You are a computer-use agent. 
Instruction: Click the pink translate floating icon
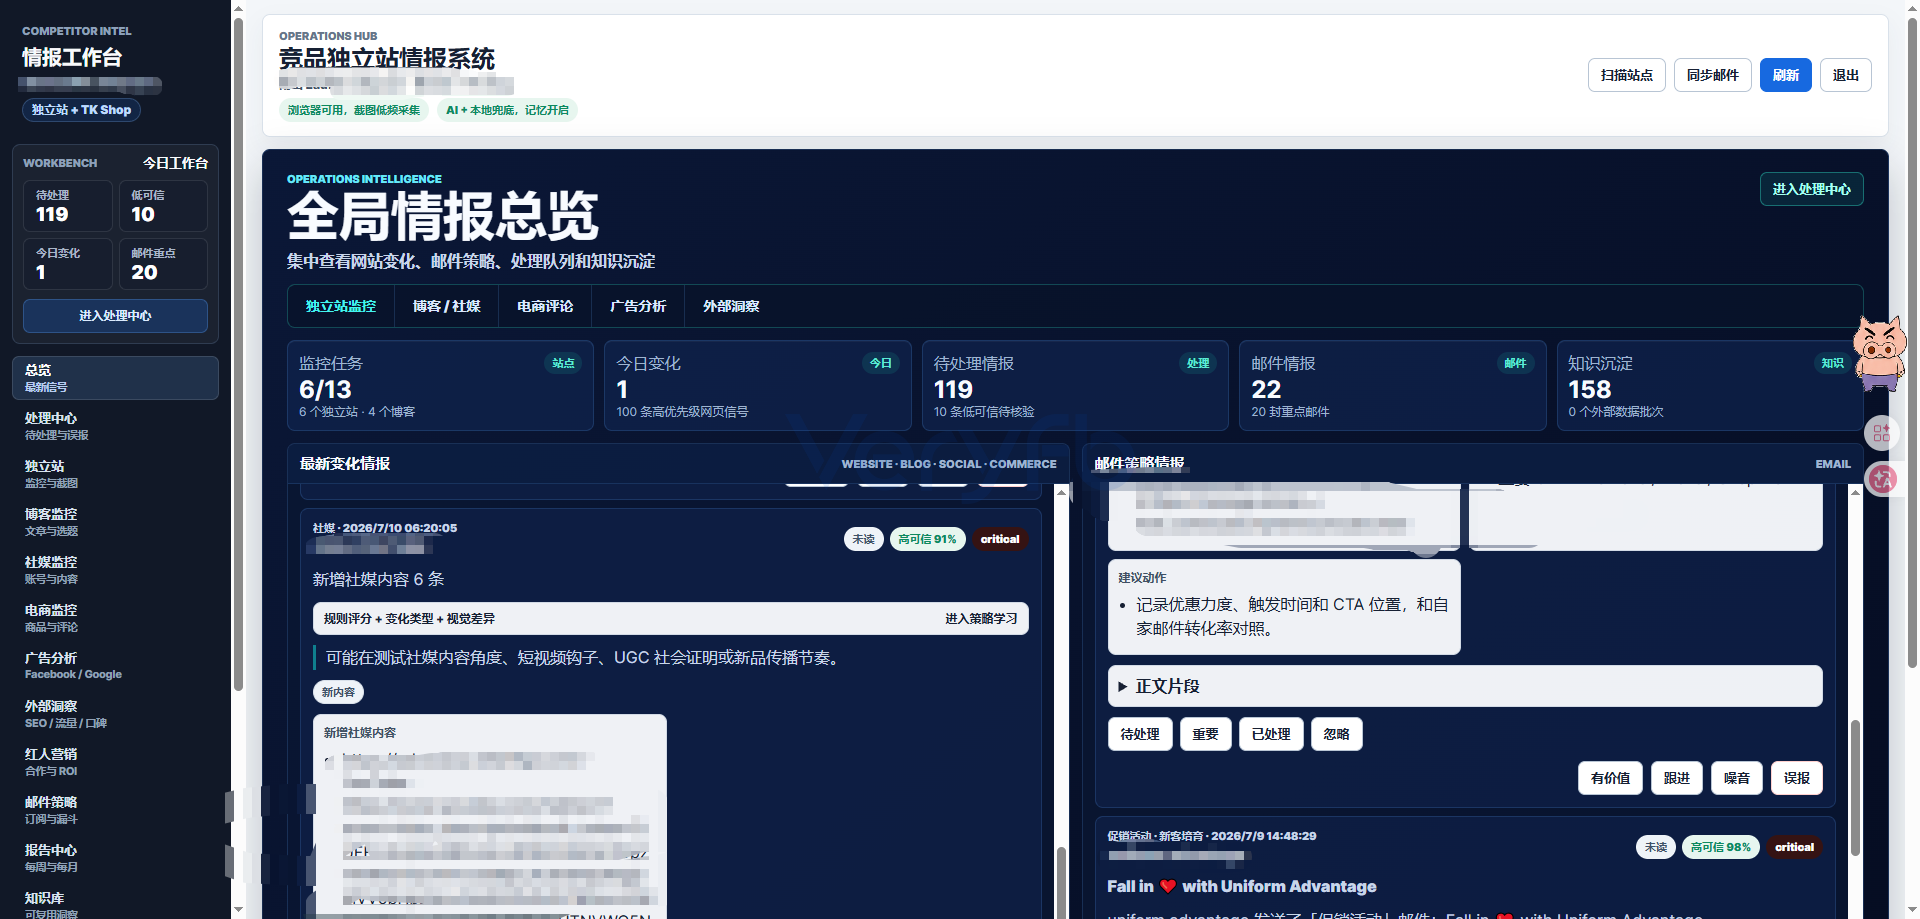click(x=1883, y=480)
